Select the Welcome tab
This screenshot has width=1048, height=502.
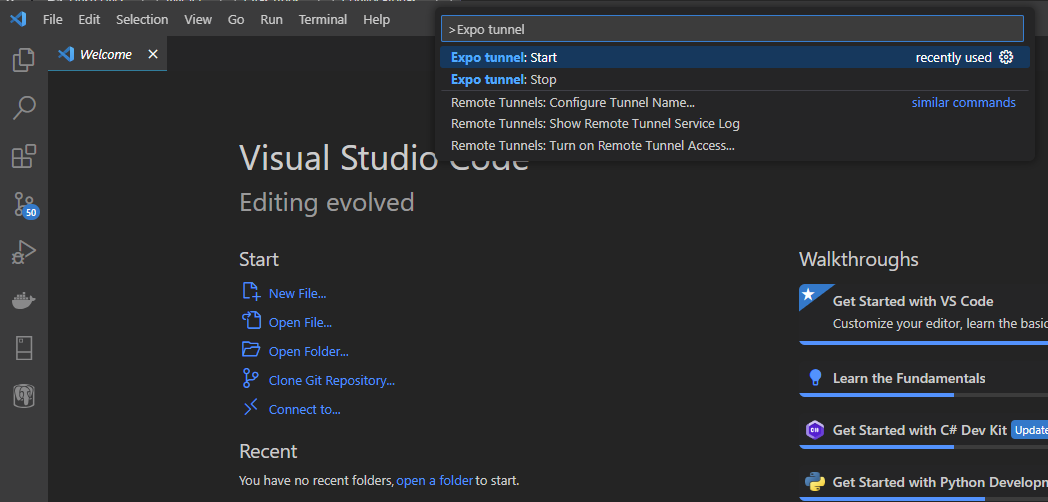point(107,54)
